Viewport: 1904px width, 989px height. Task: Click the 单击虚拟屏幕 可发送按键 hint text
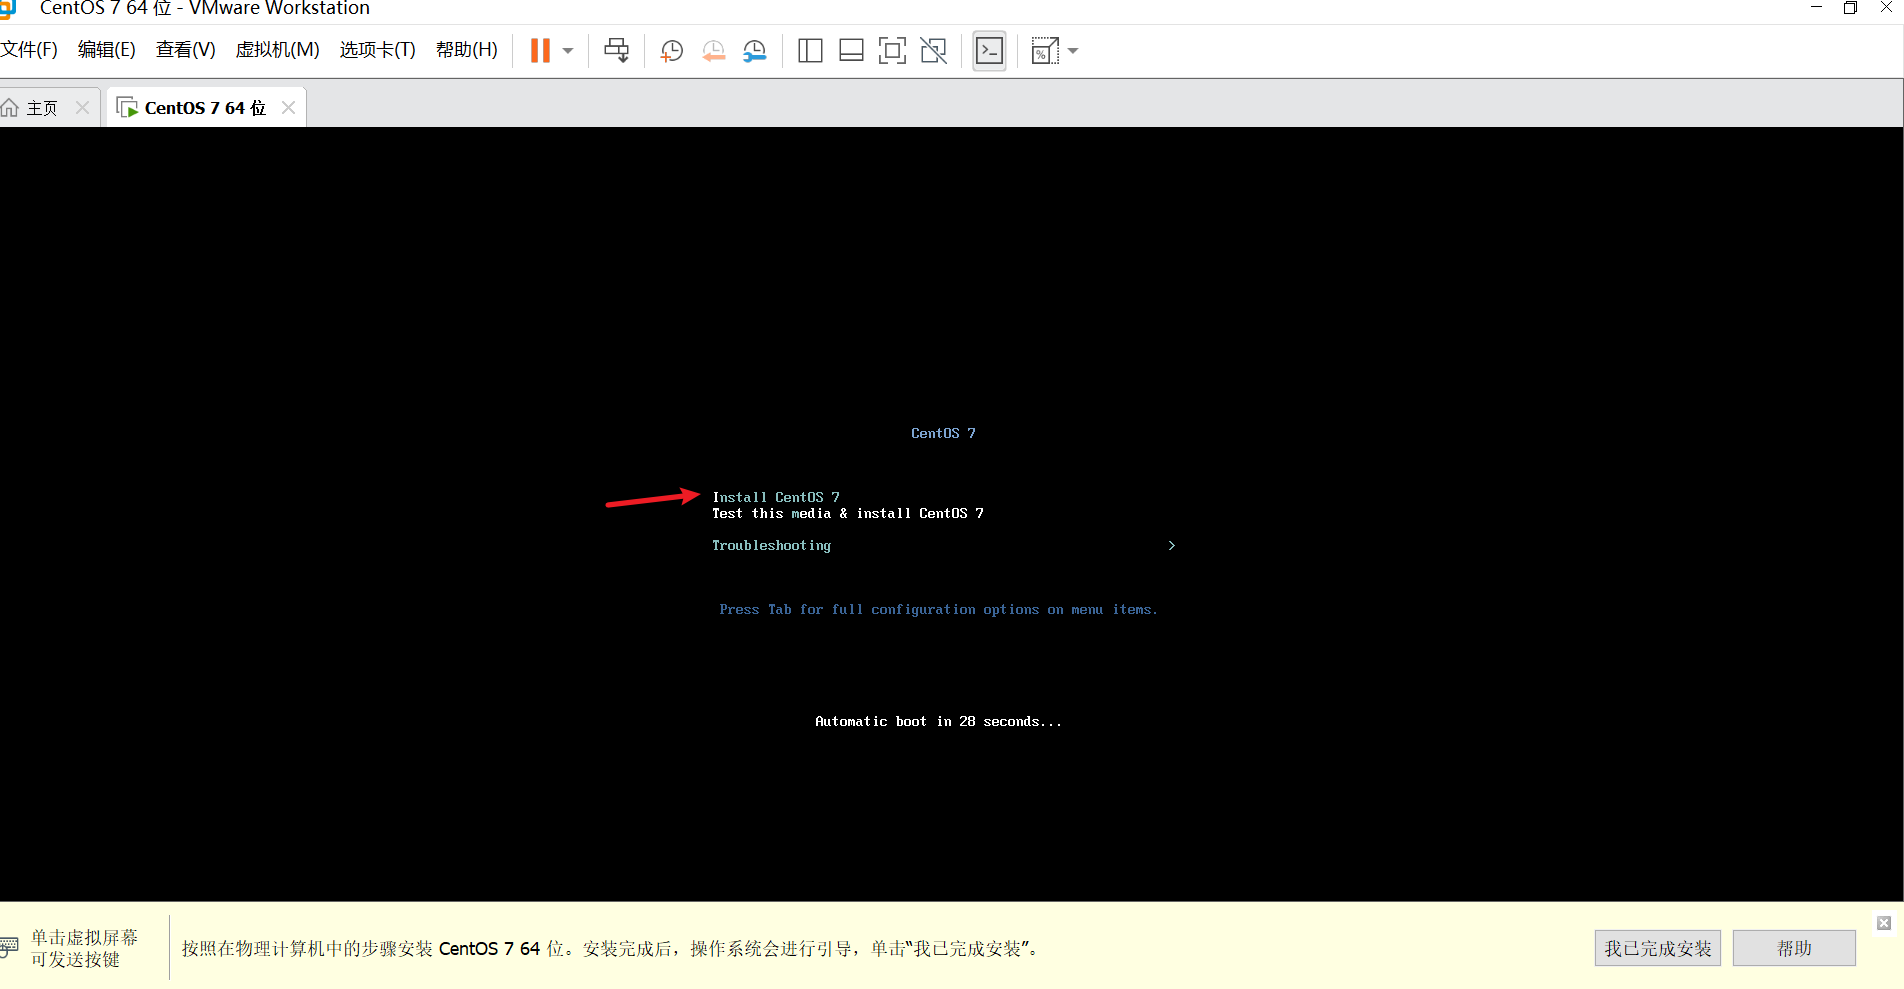pyautogui.click(x=84, y=948)
